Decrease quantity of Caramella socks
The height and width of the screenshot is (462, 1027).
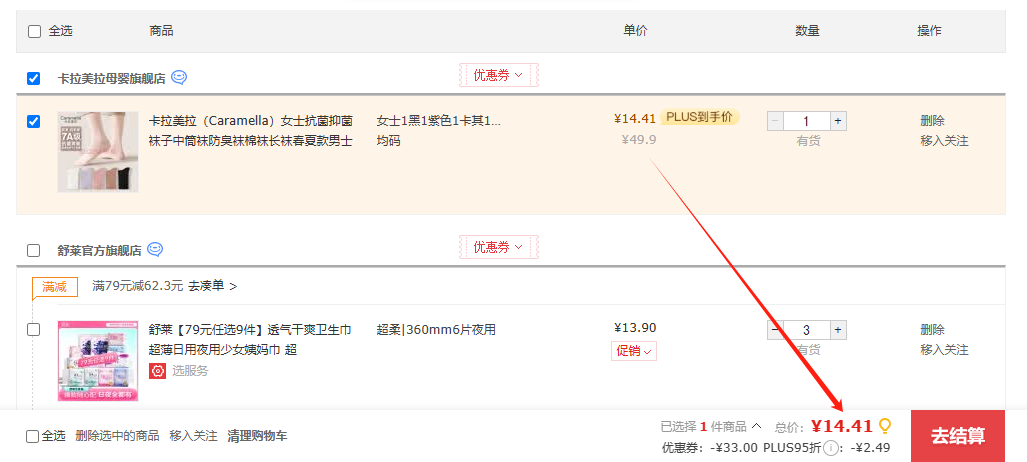point(775,121)
